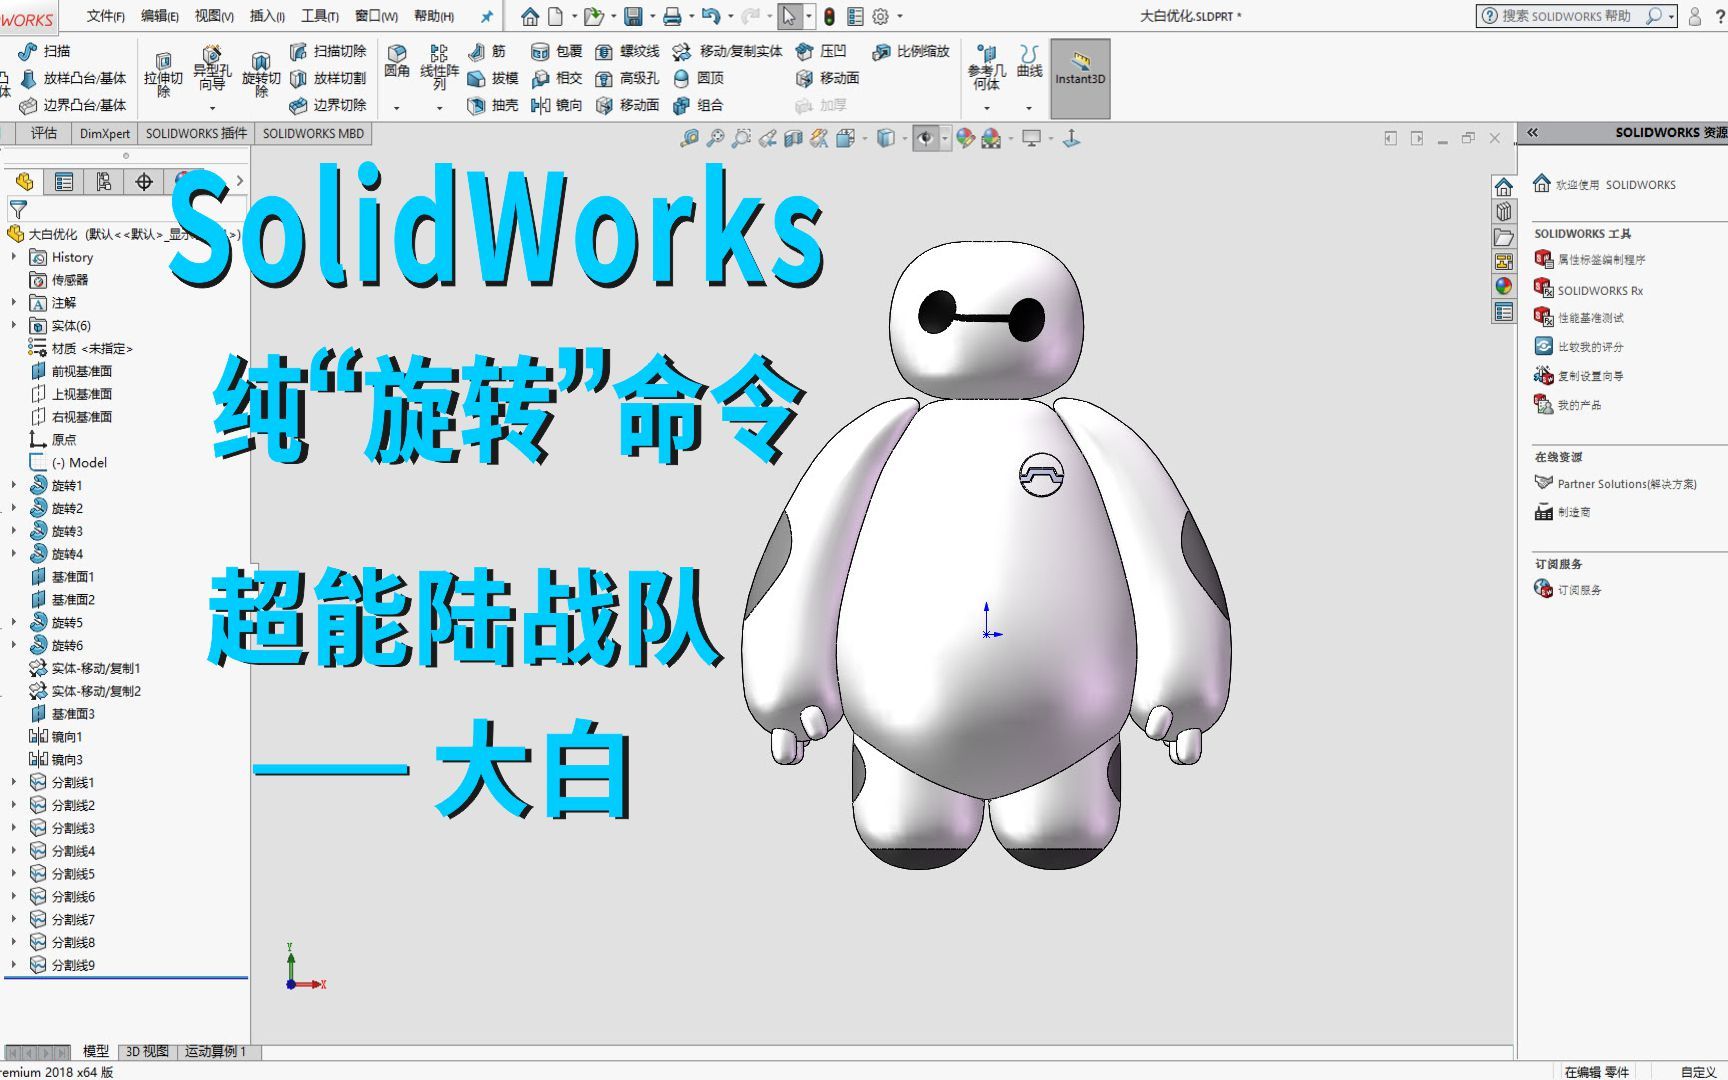The height and width of the screenshot is (1080, 1728).
Task: Toggle visibility of hide/show items
Action: [925, 139]
